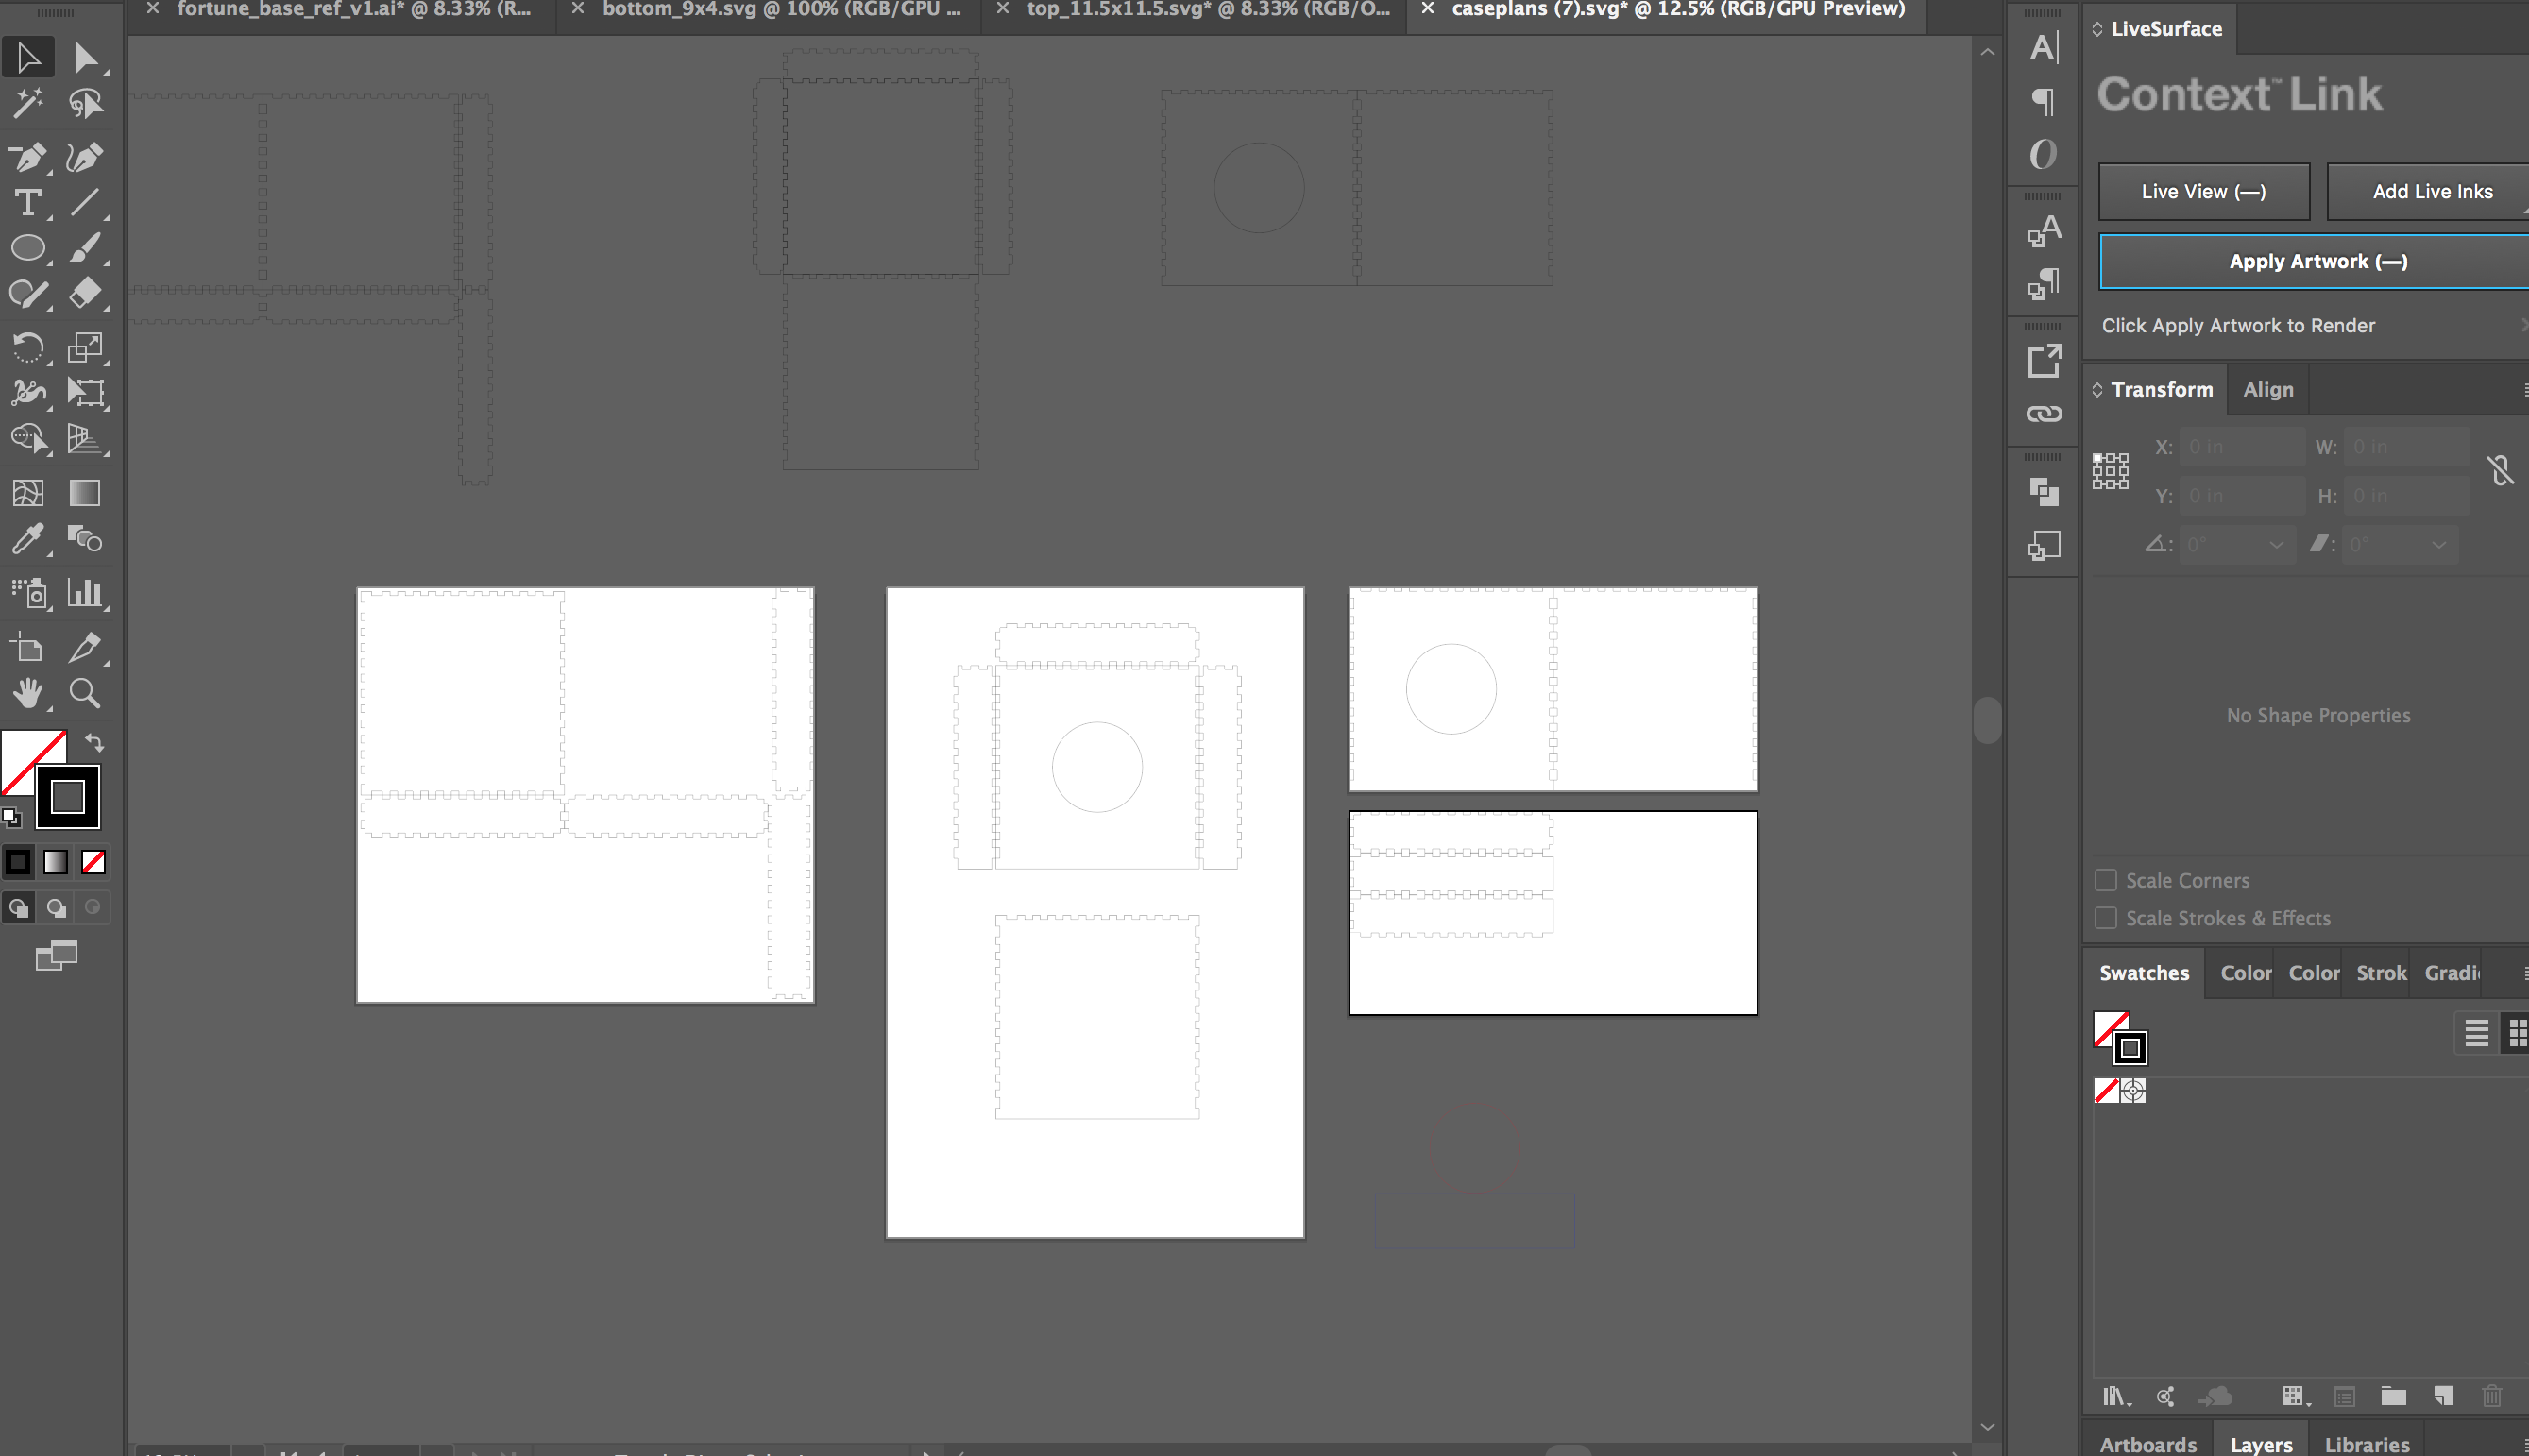This screenshot has width=2529, height=1456.
Task: Click the None swatch in Swatches panel
Action: (2106, 1090)
